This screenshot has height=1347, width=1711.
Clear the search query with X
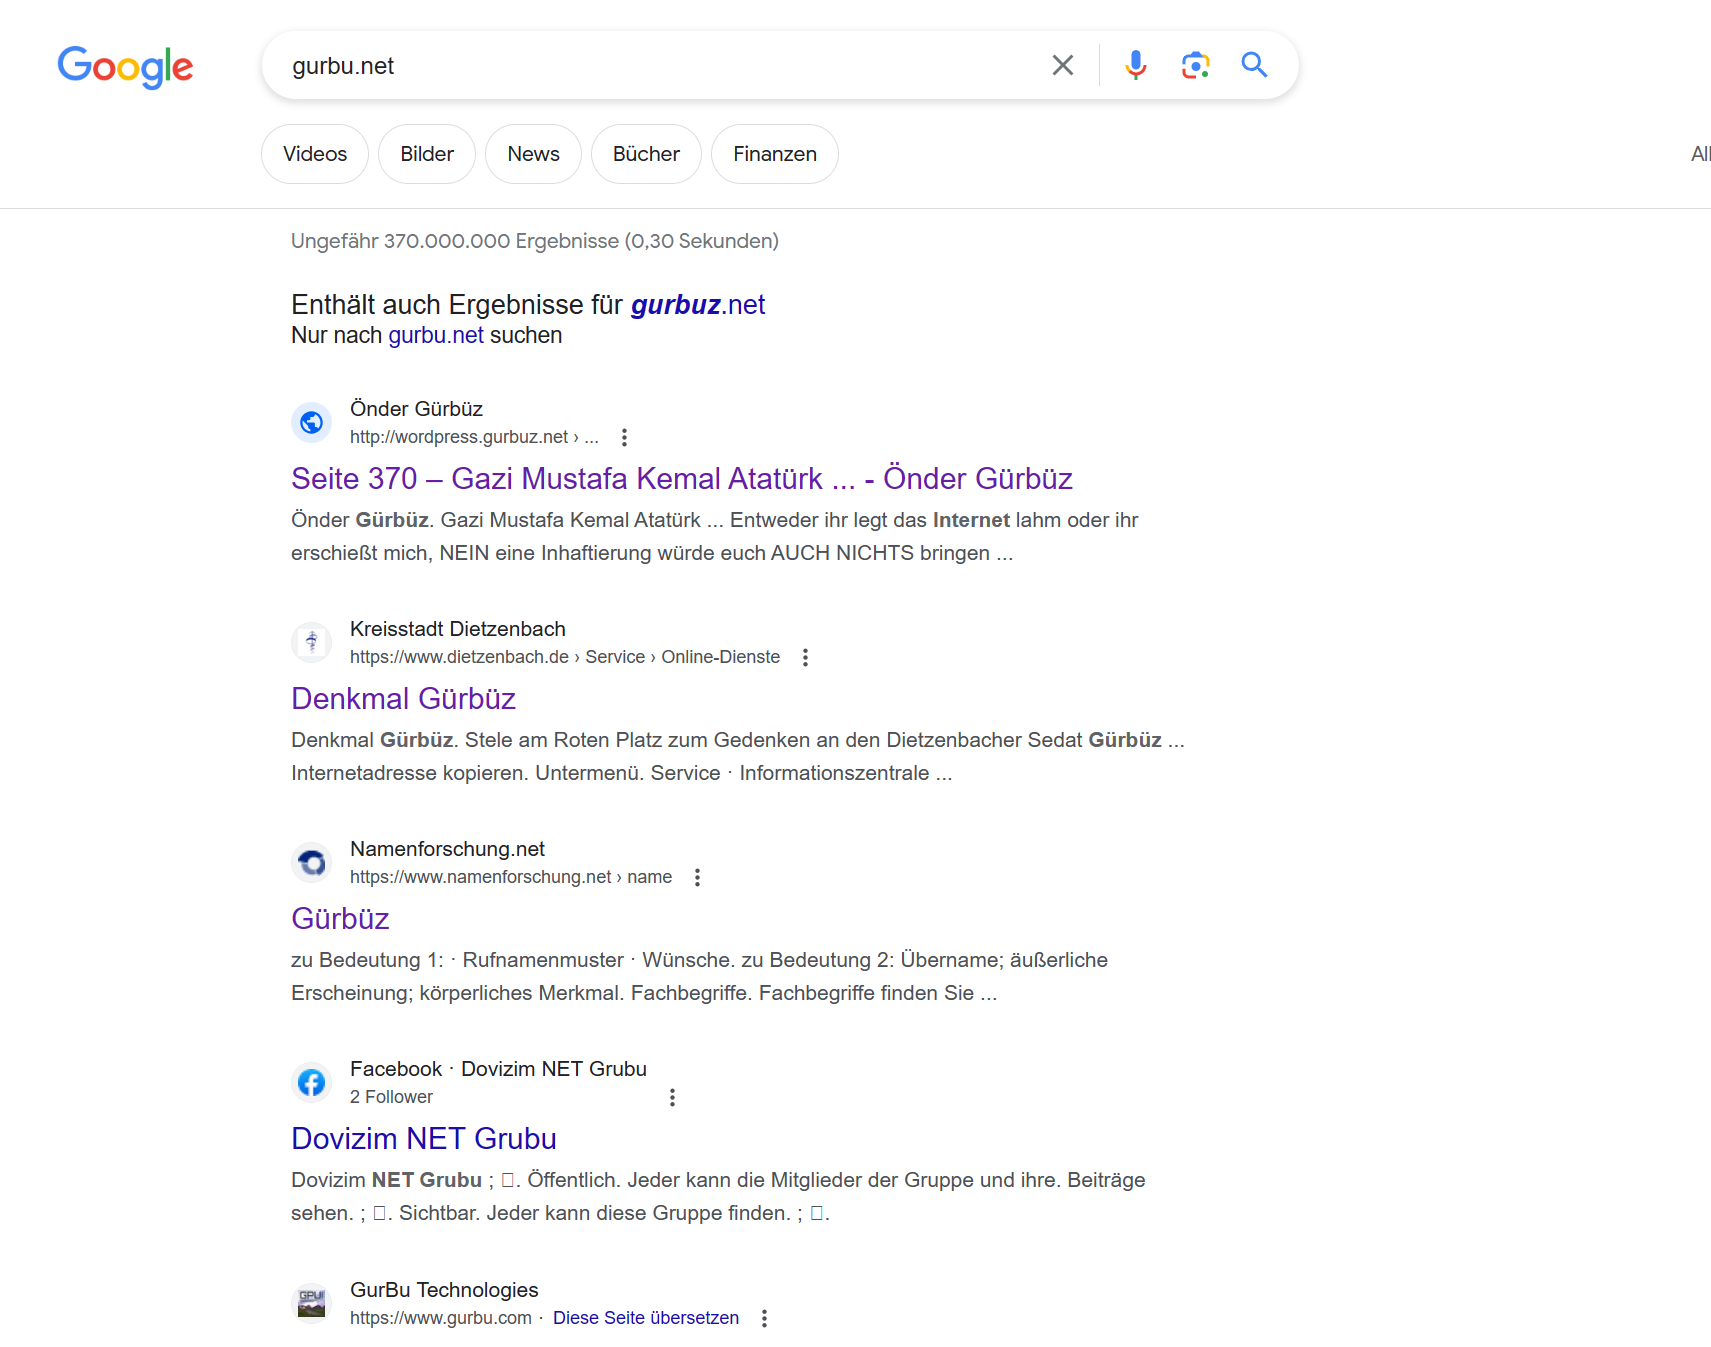tap(1063, 65)
